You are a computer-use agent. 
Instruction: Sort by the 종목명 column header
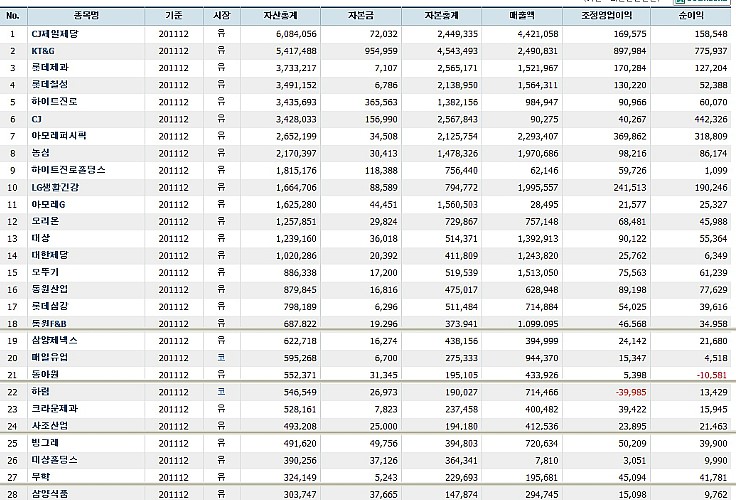86,15
